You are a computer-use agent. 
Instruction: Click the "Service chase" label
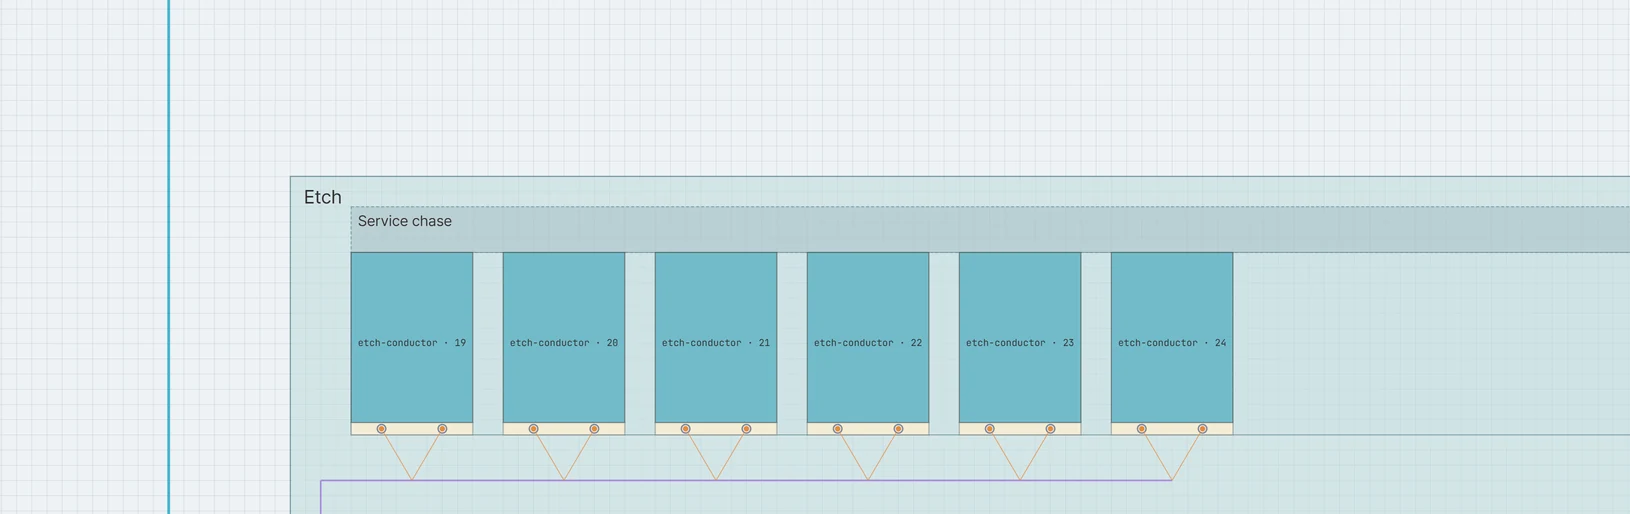point(404,221)
